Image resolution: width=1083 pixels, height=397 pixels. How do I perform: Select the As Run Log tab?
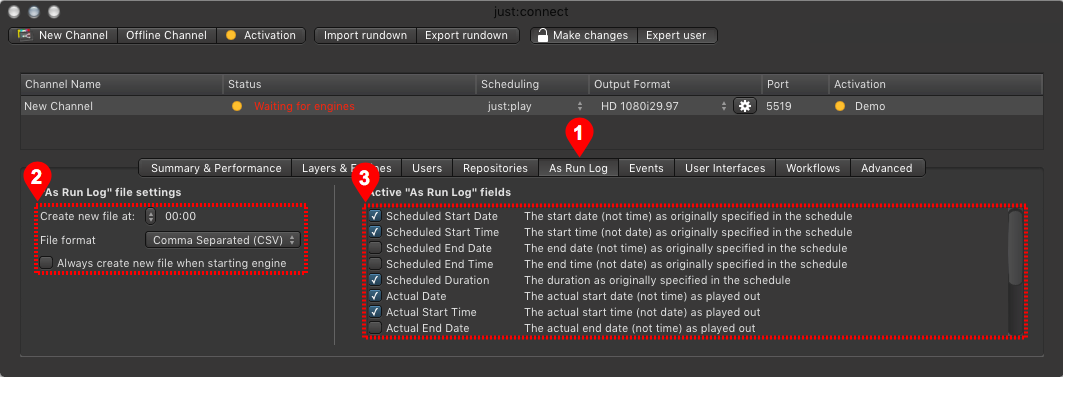click(578, 168)
